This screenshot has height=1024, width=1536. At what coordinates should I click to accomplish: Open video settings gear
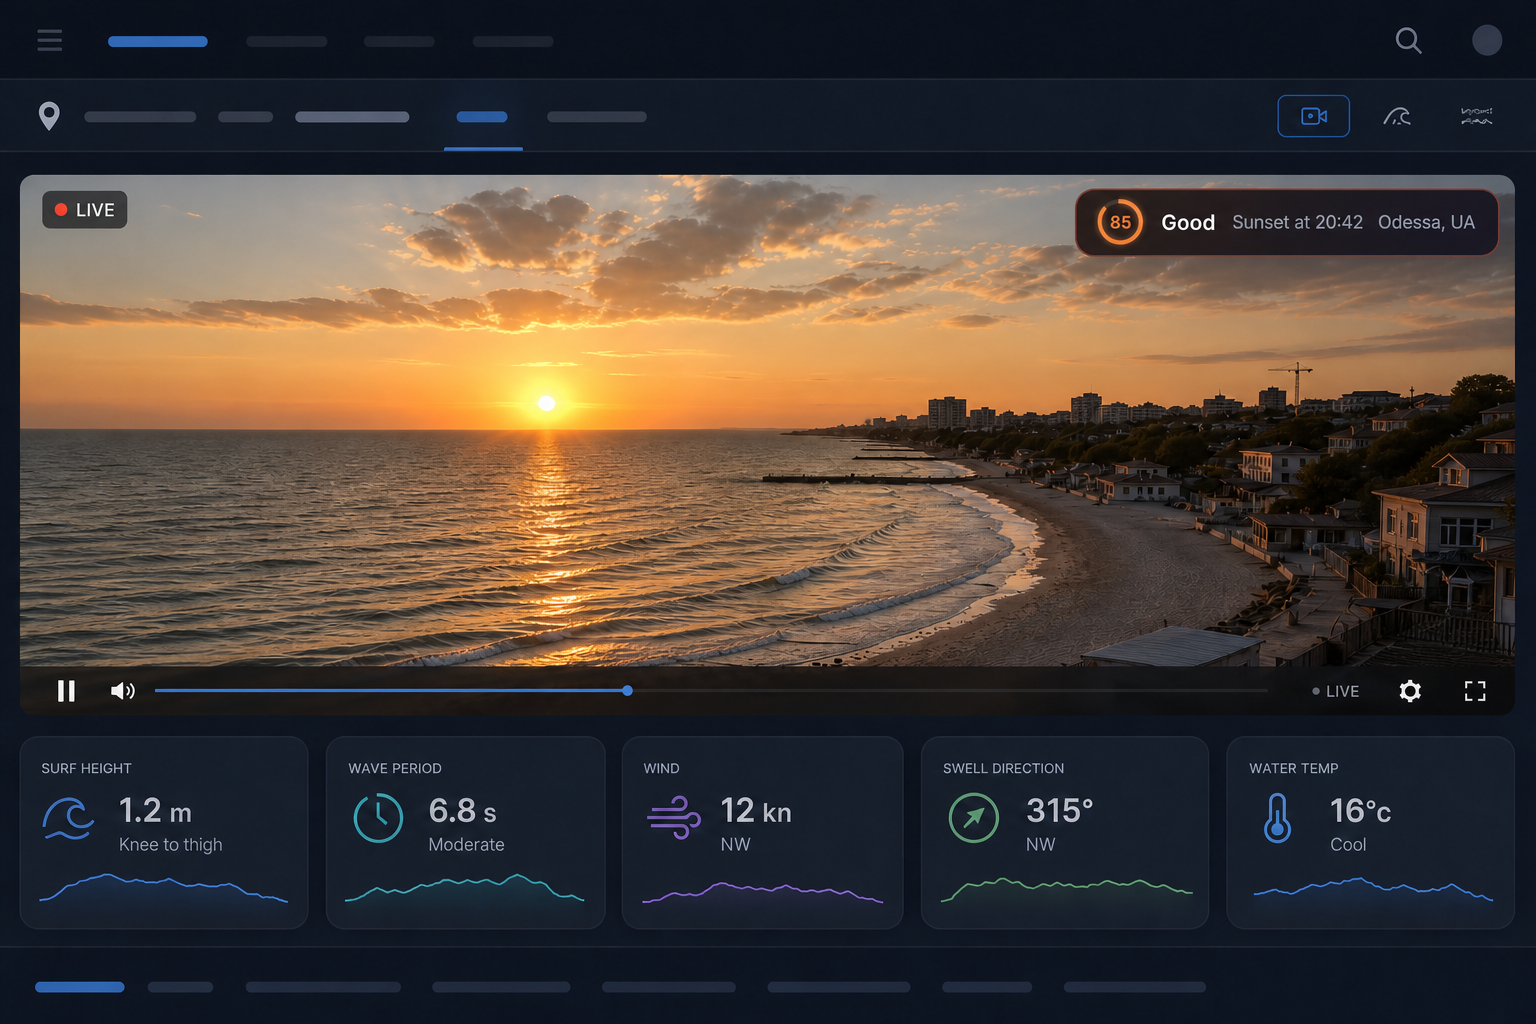(1410, 691)
